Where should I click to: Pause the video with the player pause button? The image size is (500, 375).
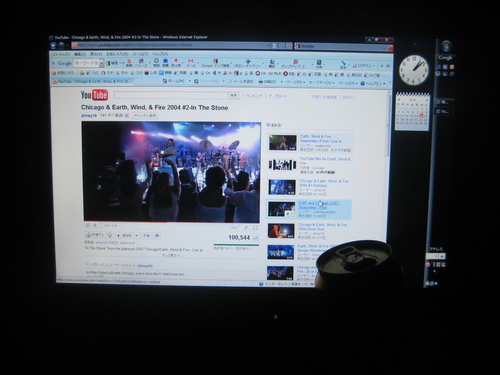pyautogui.click(x=88, y=226)
